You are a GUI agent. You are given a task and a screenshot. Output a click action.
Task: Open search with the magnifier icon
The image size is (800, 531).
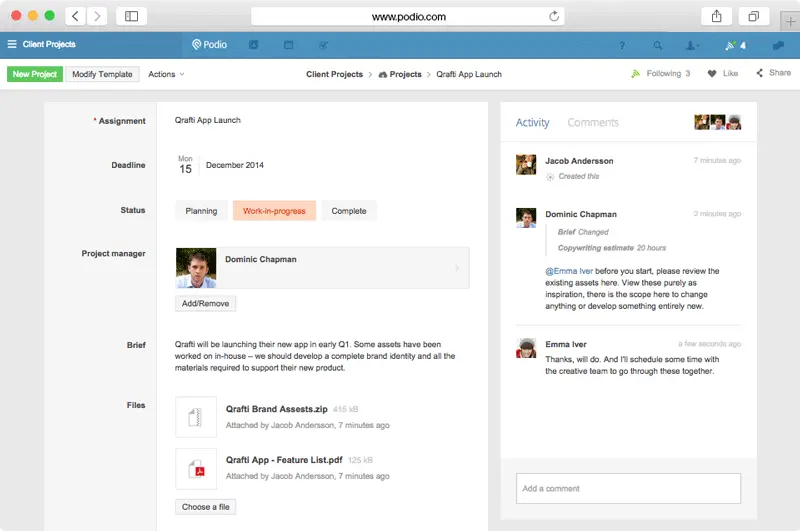[657, 45]
